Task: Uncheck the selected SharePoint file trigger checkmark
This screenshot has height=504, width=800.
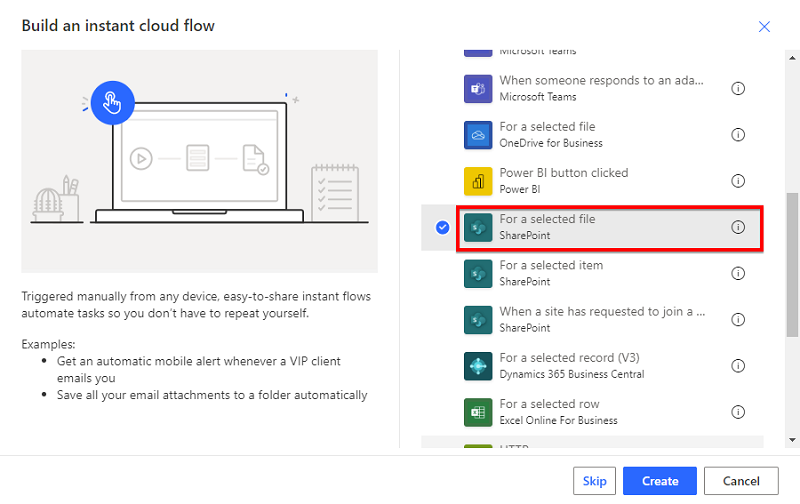Action: coord(442,228)
